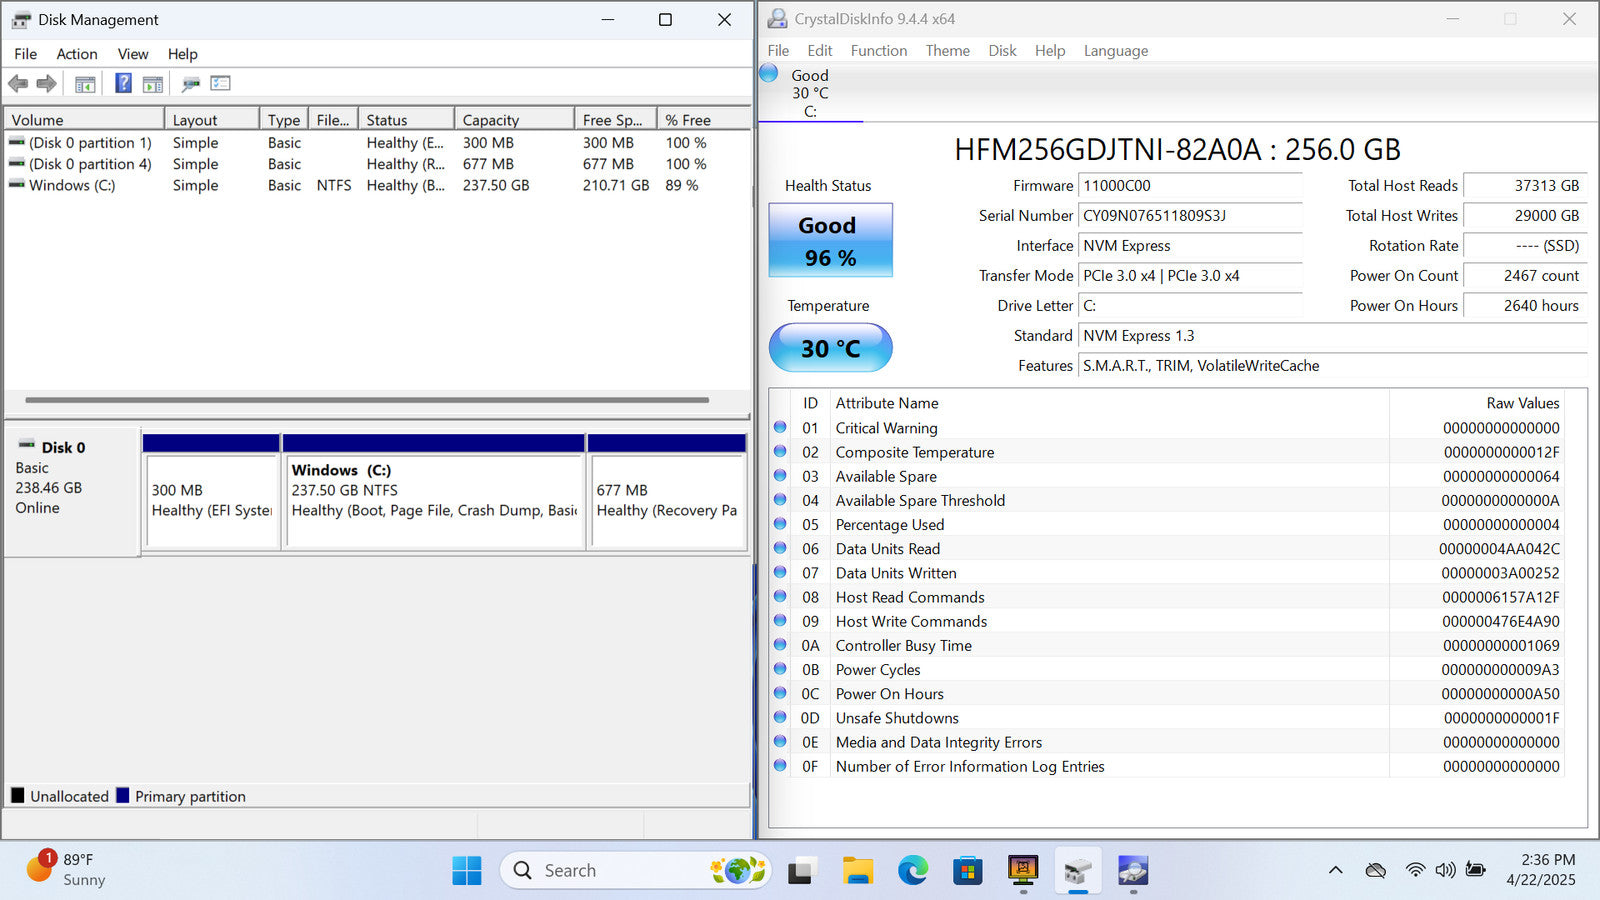Open the Action menu in Disk Management
This screenshot has width=1600, height=900.
click(77, 54)
